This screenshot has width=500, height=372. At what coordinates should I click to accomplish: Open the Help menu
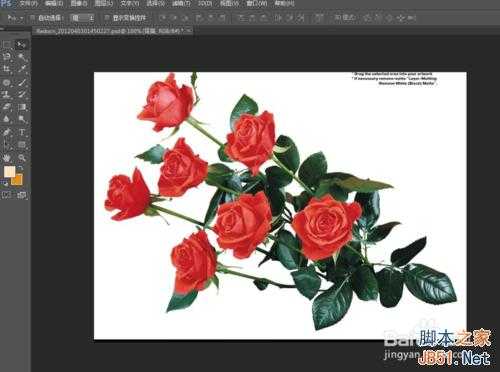pyautogui.click(x=284, y=4)
